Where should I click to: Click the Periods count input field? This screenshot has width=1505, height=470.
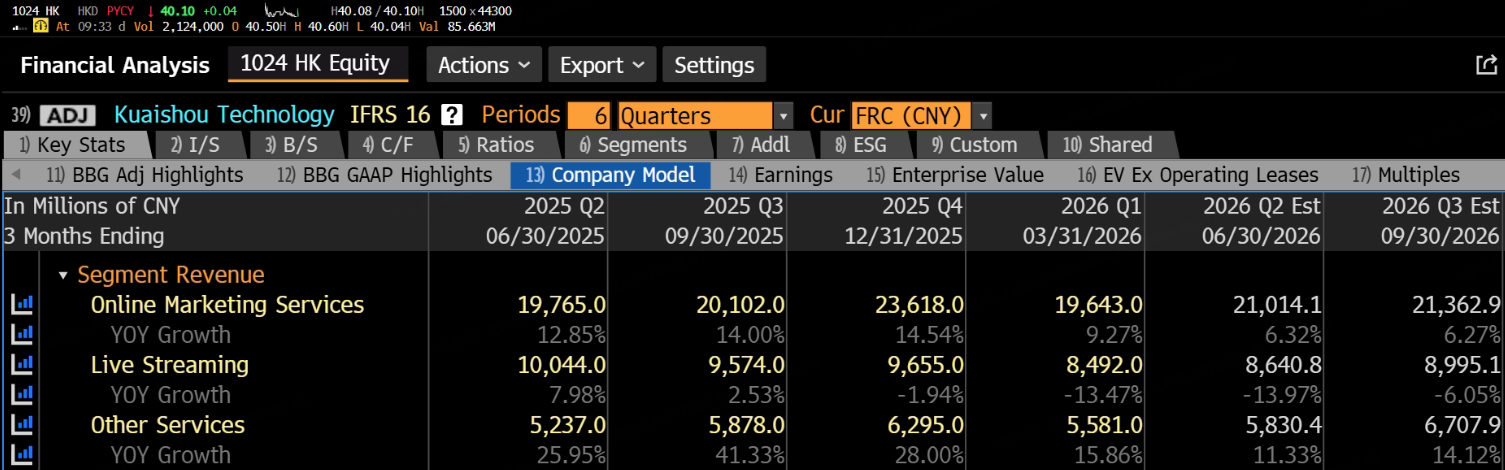(x=590, y=115)
